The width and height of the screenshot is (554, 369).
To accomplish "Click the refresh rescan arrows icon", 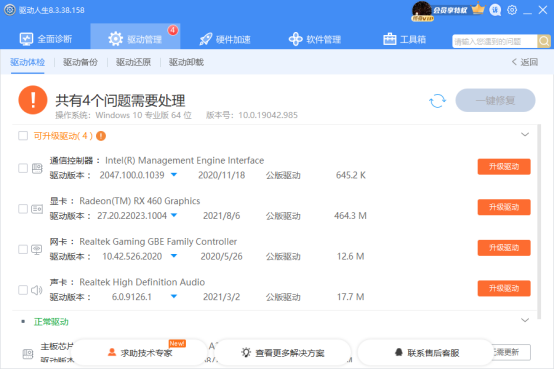I will pos(437,101).
